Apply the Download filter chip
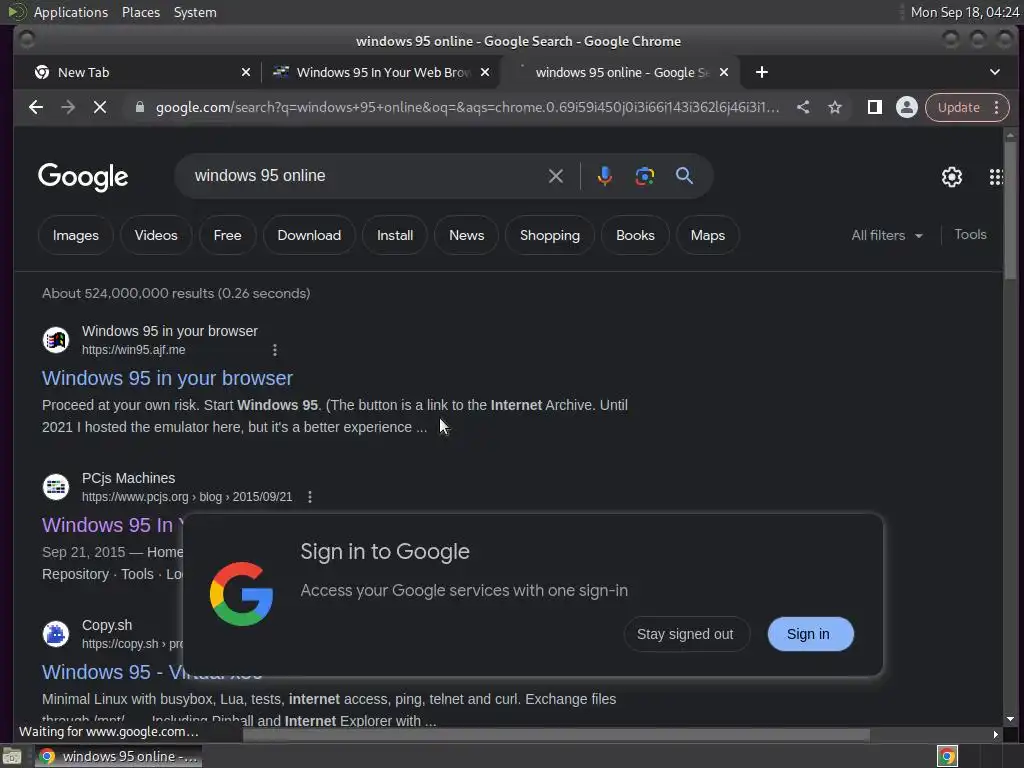The height and width of the screenshot is (768, 1024). 309,235
